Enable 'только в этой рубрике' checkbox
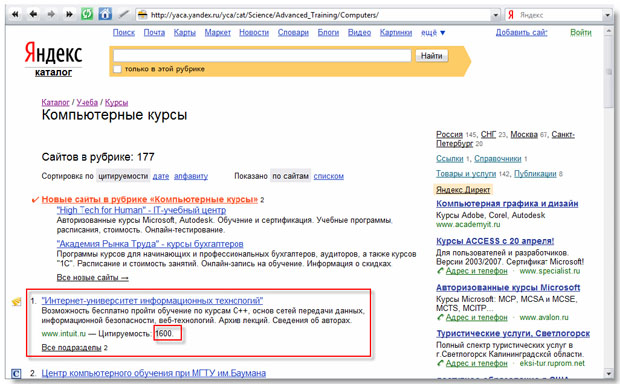The image size is (620, 384). (117, 69)
